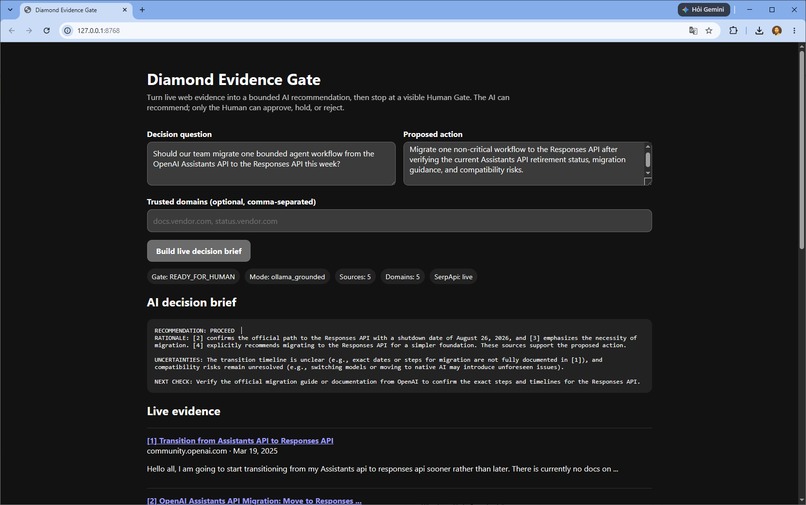Open a new tab with the plus icon

[x=142, y=10]
